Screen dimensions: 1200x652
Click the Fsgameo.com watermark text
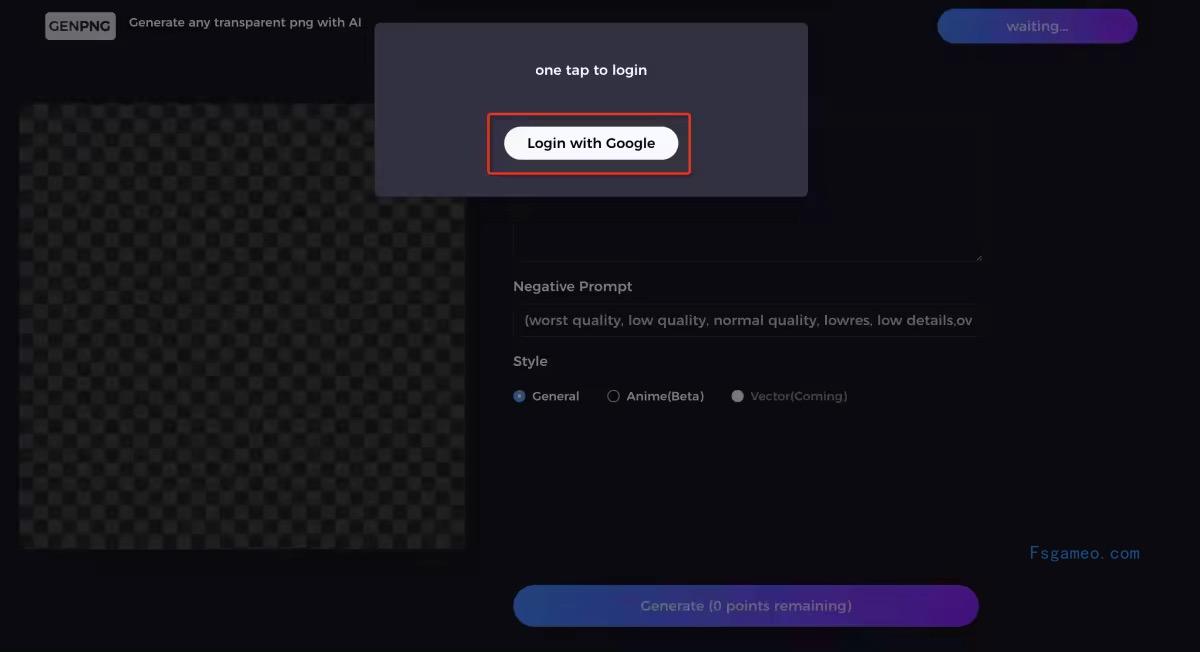coord(1085,553)
